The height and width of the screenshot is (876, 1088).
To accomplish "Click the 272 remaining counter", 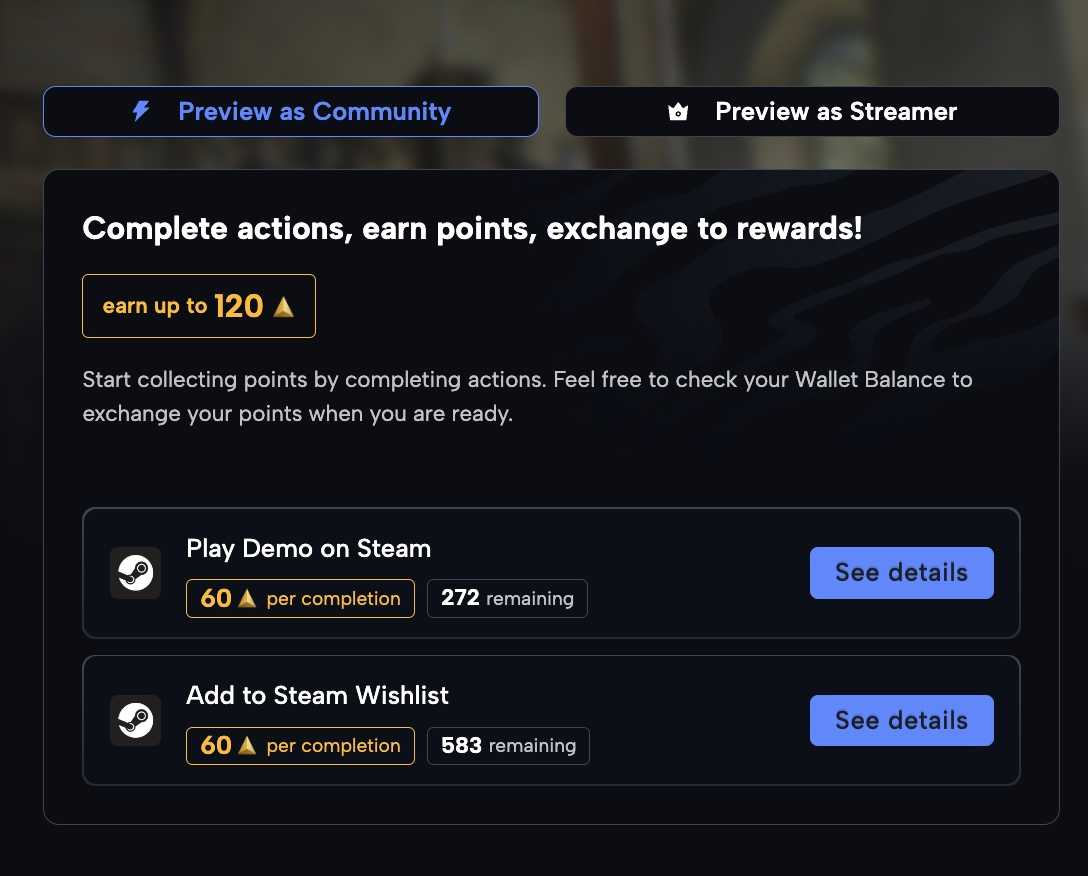I will coord(507,598).
